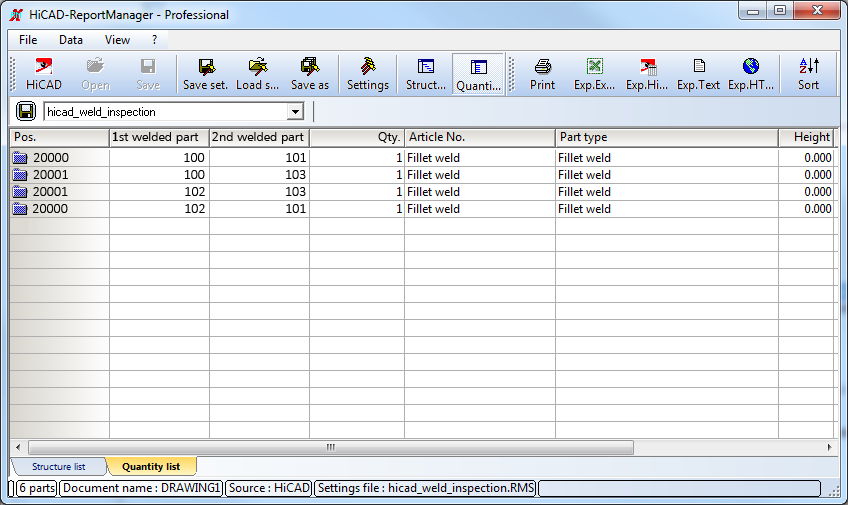The image size is (848, 505).
Task: Select the Quantity list tab
Action: tap(151, 467)
